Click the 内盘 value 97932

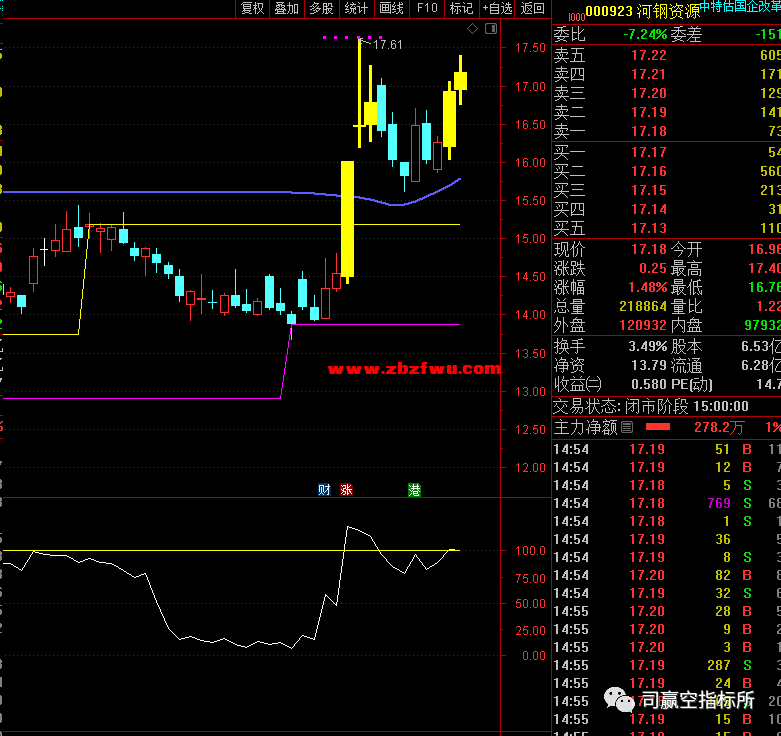point(762,325)
